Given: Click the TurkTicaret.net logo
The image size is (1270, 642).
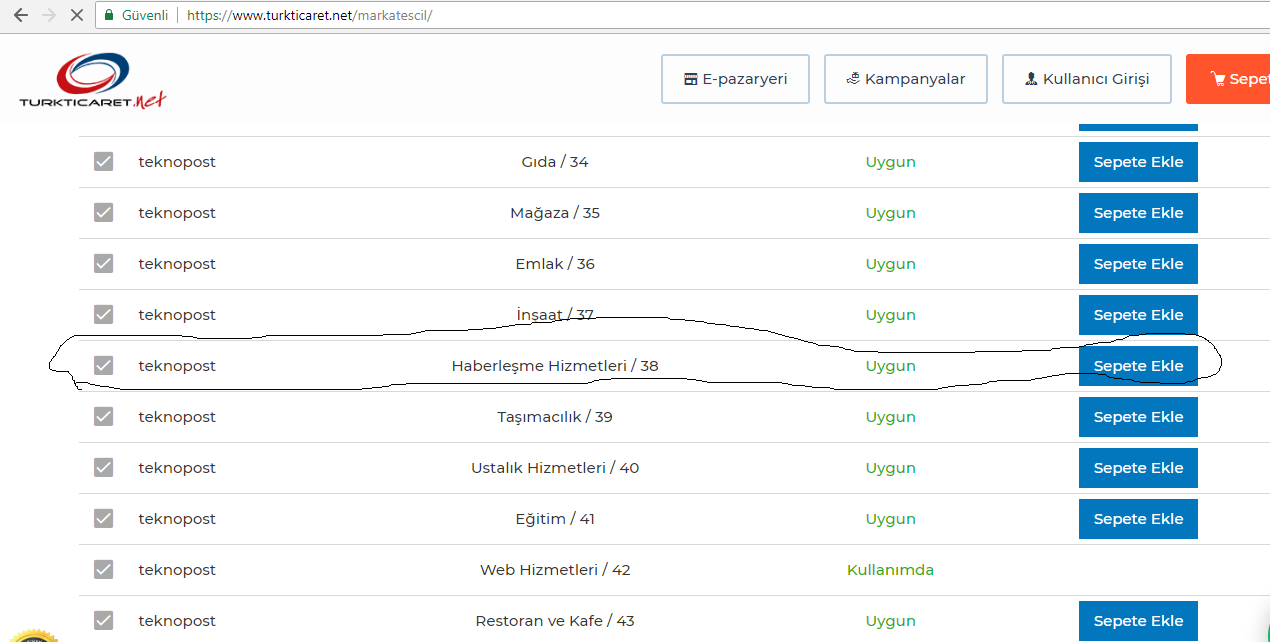Looking at the screenshot, I should [92, 82].
